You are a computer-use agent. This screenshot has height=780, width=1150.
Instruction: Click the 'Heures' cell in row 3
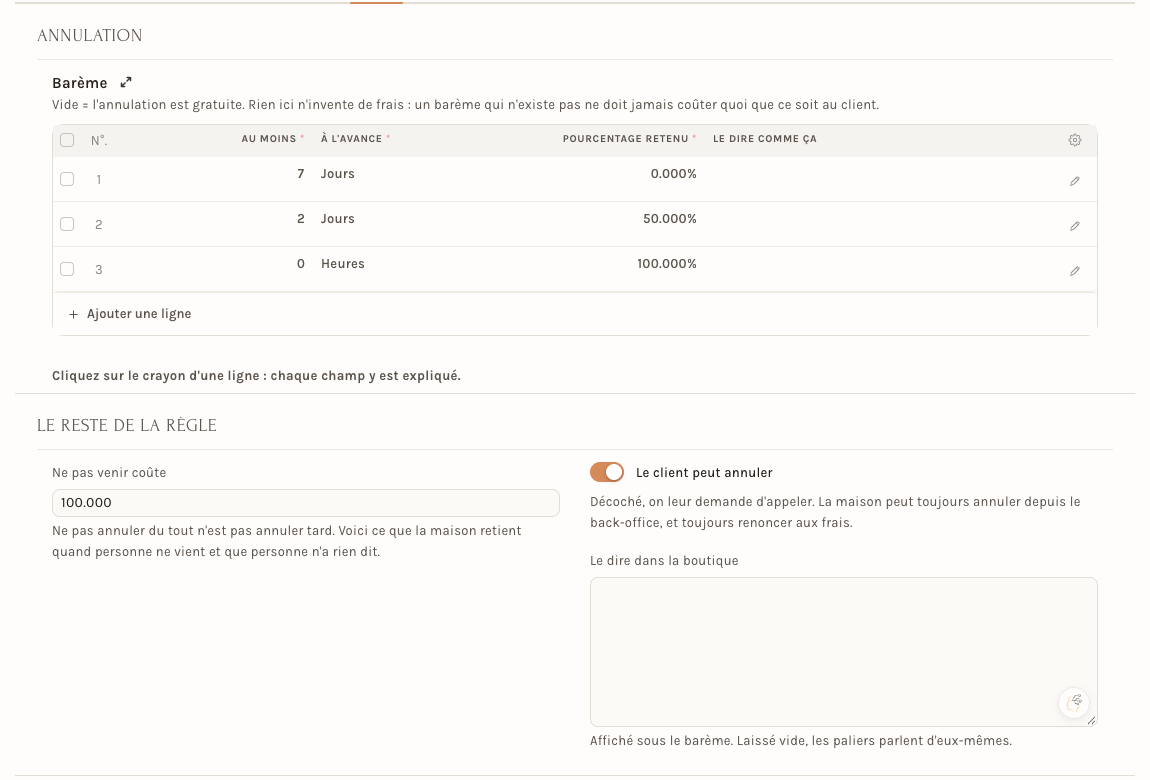[x=343, y=264]
